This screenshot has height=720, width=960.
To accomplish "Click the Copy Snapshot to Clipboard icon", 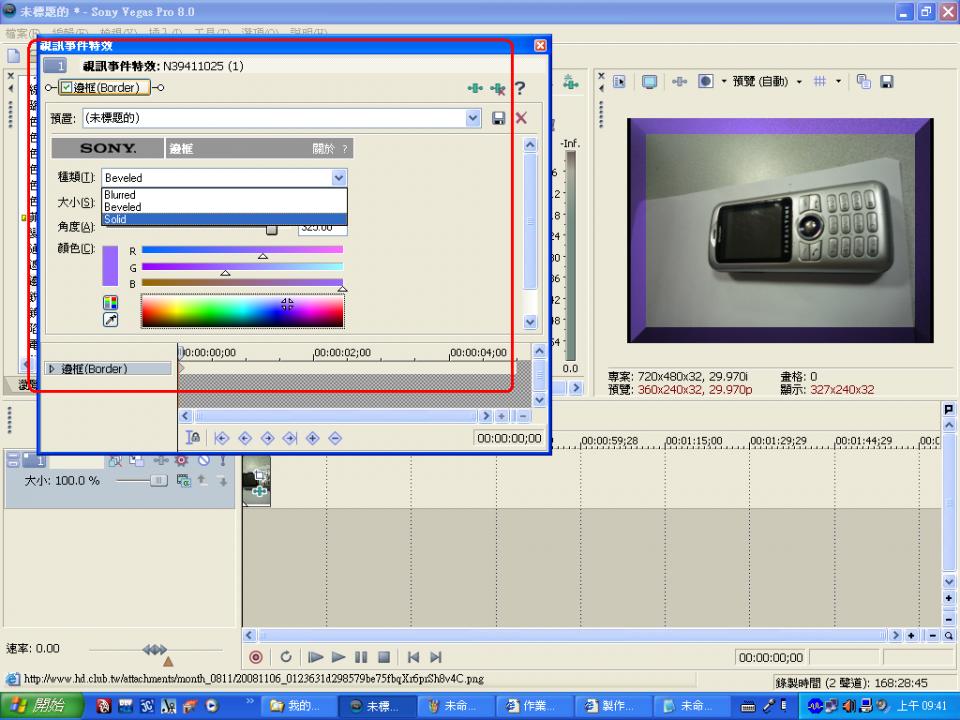I will click(x=864, y=82).
